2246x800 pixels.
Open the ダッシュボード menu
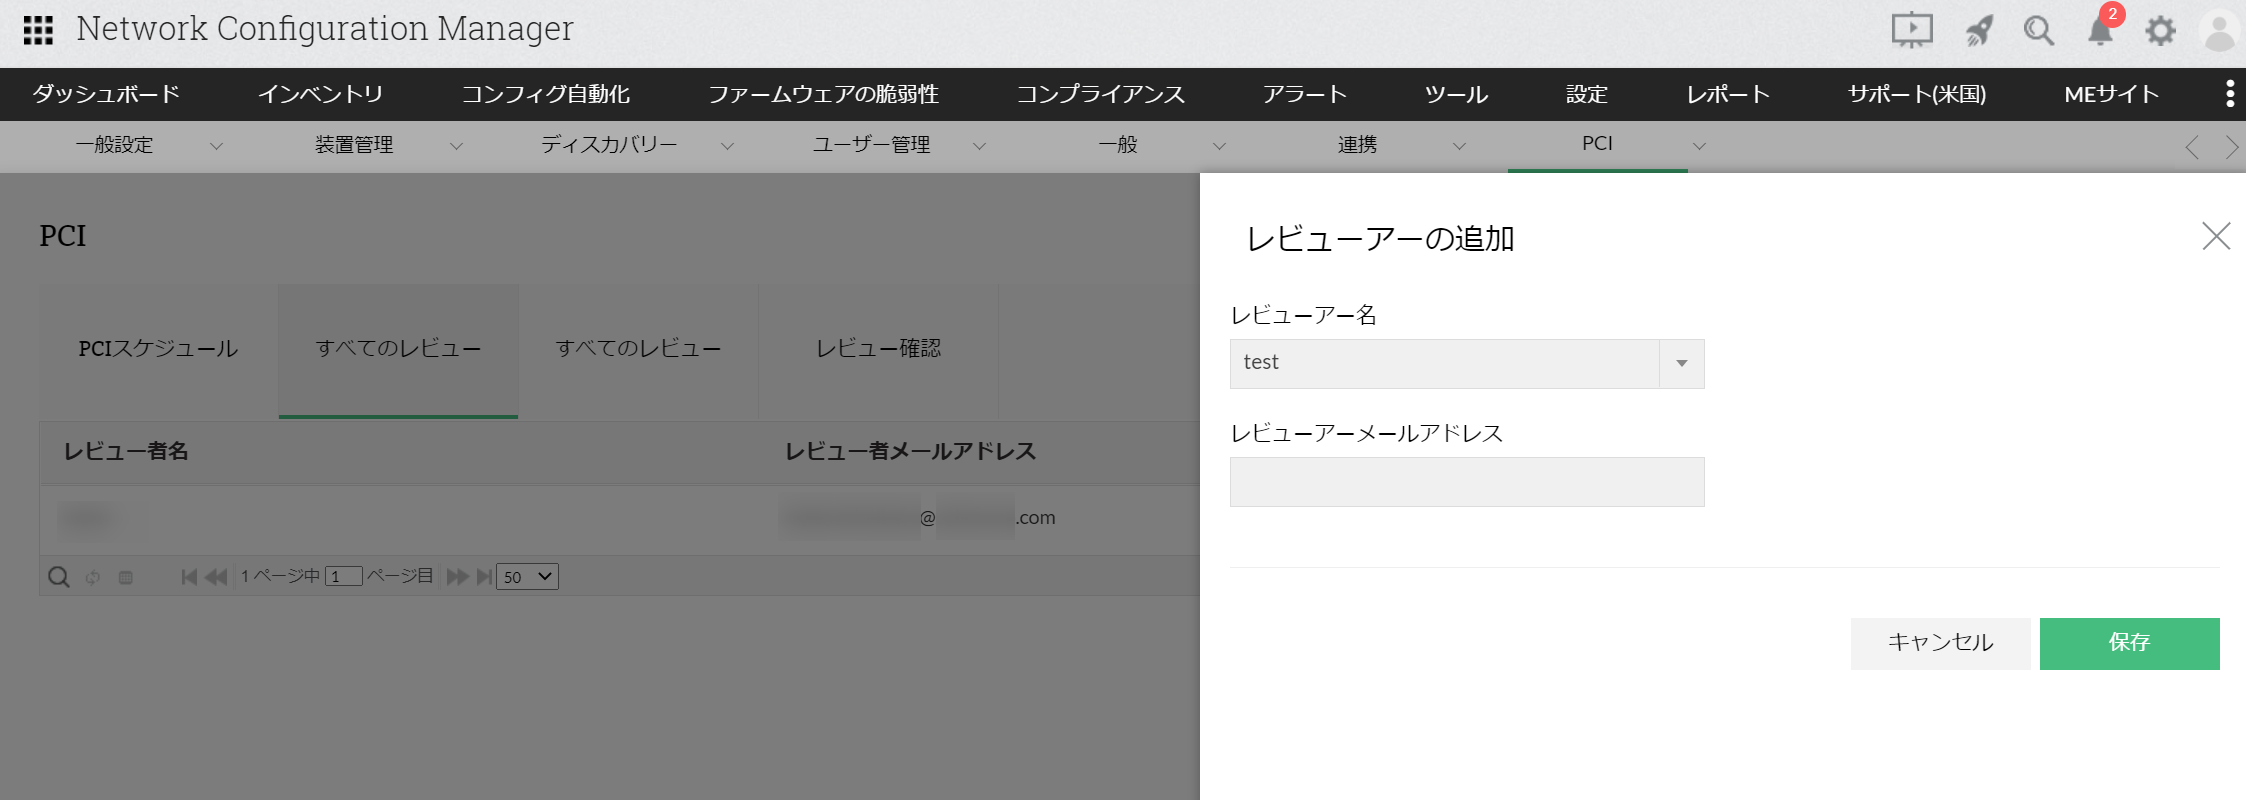[x=106, y=94]
